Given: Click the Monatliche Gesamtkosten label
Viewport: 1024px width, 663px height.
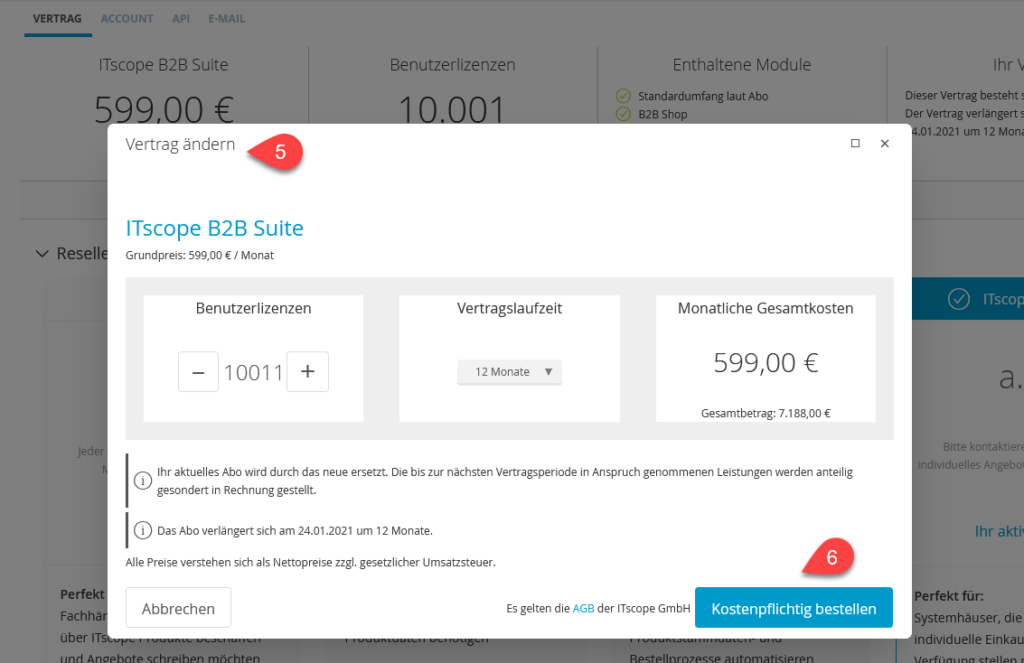Looking at the screenshot, I should pos(765,308).
